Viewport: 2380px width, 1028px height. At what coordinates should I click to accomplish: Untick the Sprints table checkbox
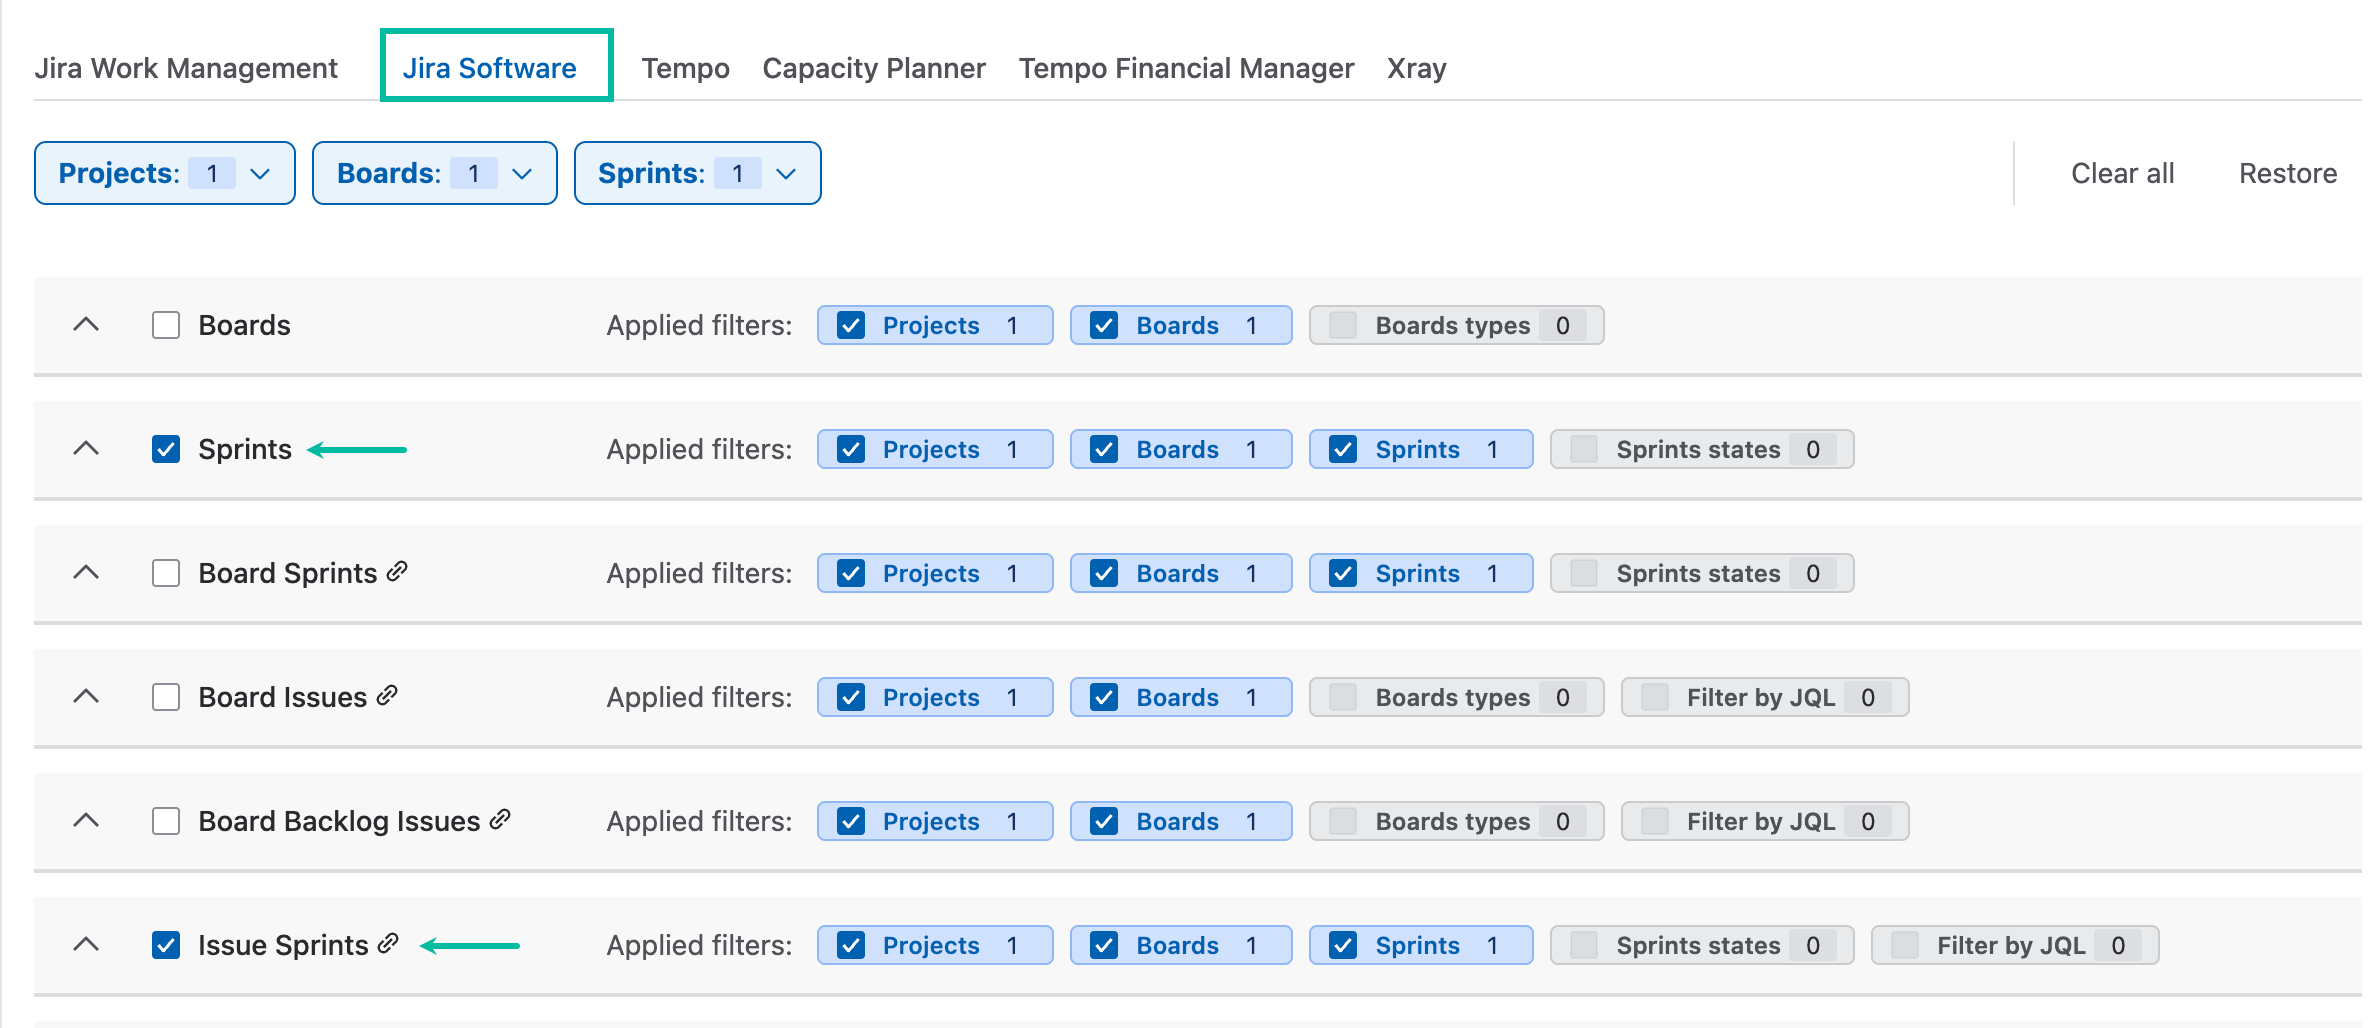(x=166, y=449)
